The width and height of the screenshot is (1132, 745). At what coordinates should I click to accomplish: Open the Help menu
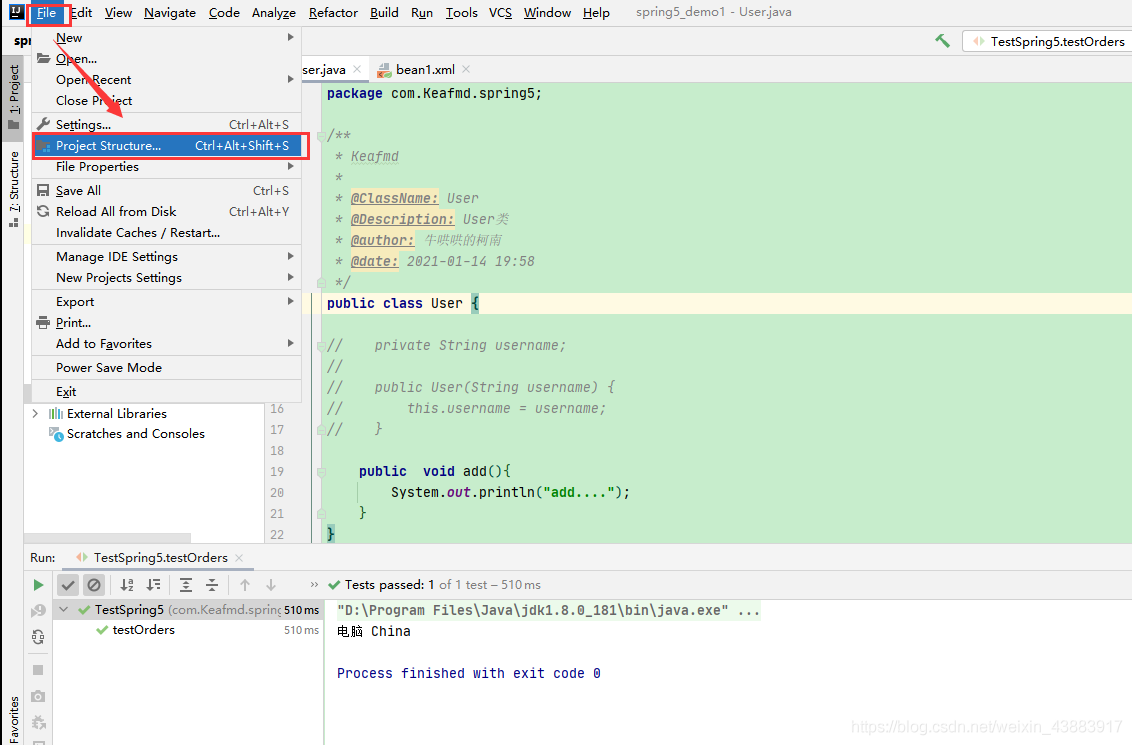tap(596, 12)
